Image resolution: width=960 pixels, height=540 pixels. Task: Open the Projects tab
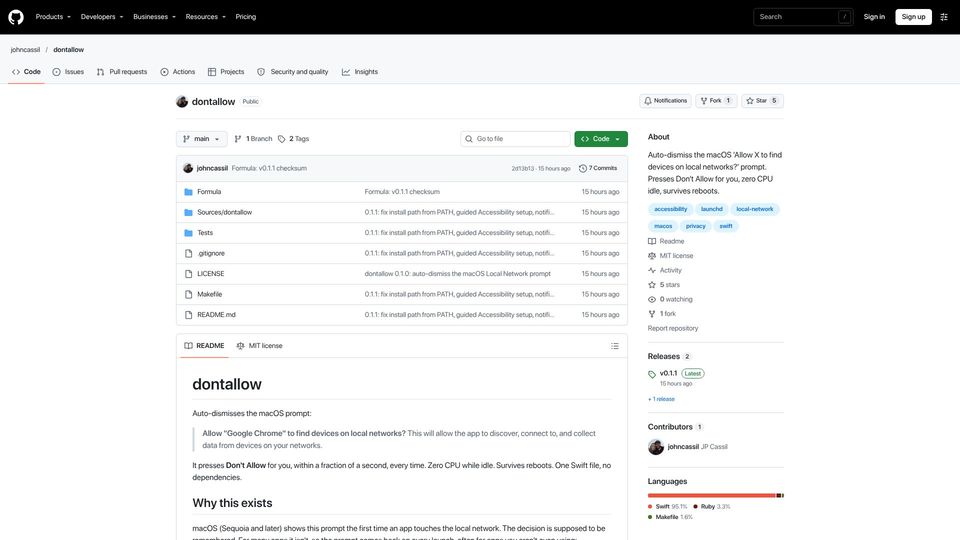coord(226,72)
